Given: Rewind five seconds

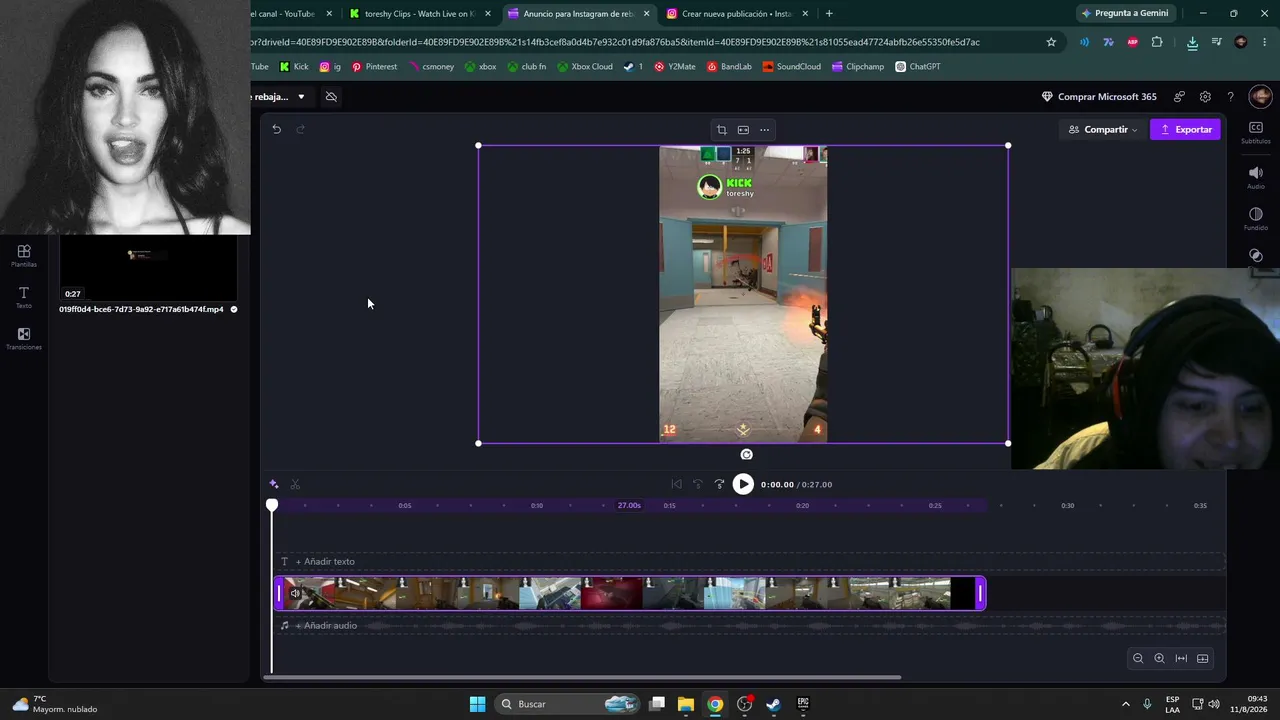Looking at the screenshot, I should click(x=698, y=484).
